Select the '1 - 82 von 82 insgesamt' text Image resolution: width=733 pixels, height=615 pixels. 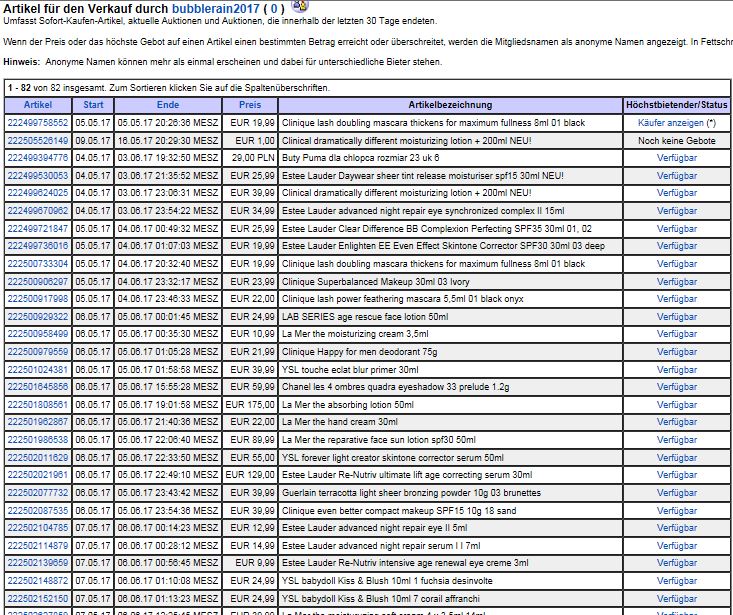point(57,88)
